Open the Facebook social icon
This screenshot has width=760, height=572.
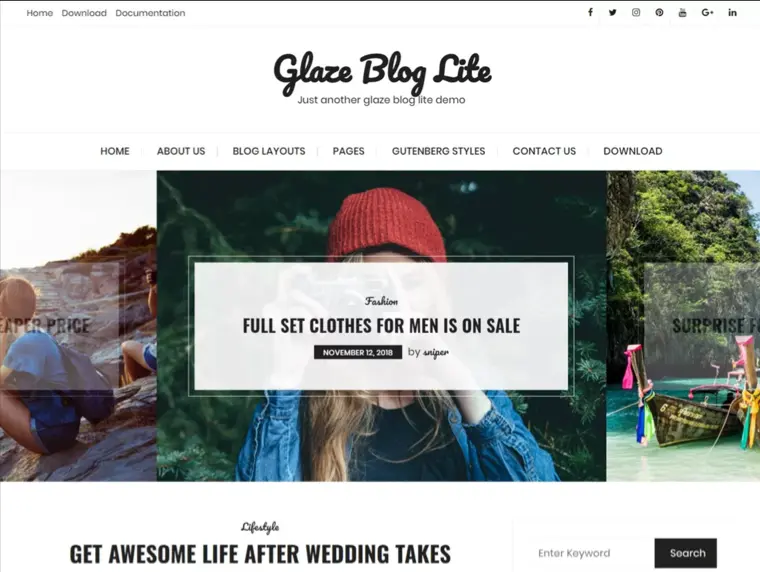point(590,13)
